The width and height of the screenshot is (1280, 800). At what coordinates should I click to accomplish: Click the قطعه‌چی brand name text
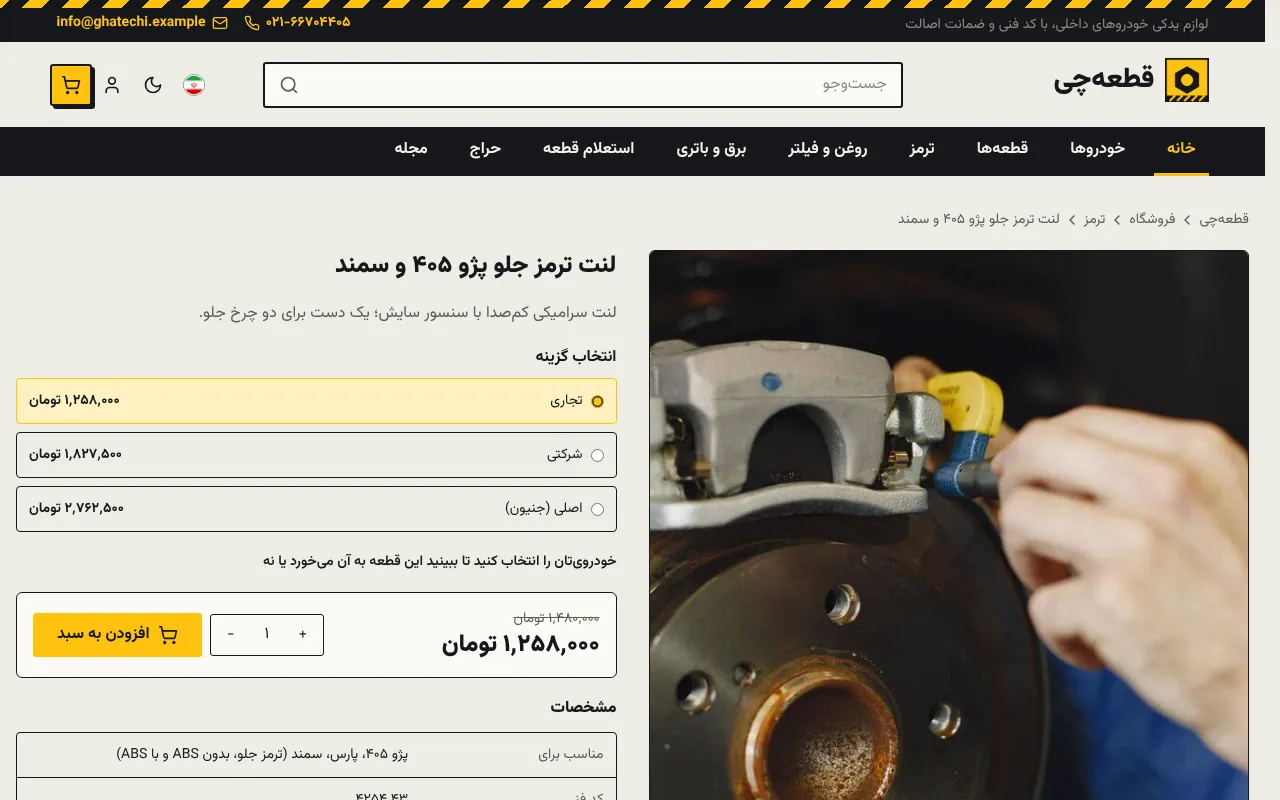pyautogui.click(x=1104, y=80)
